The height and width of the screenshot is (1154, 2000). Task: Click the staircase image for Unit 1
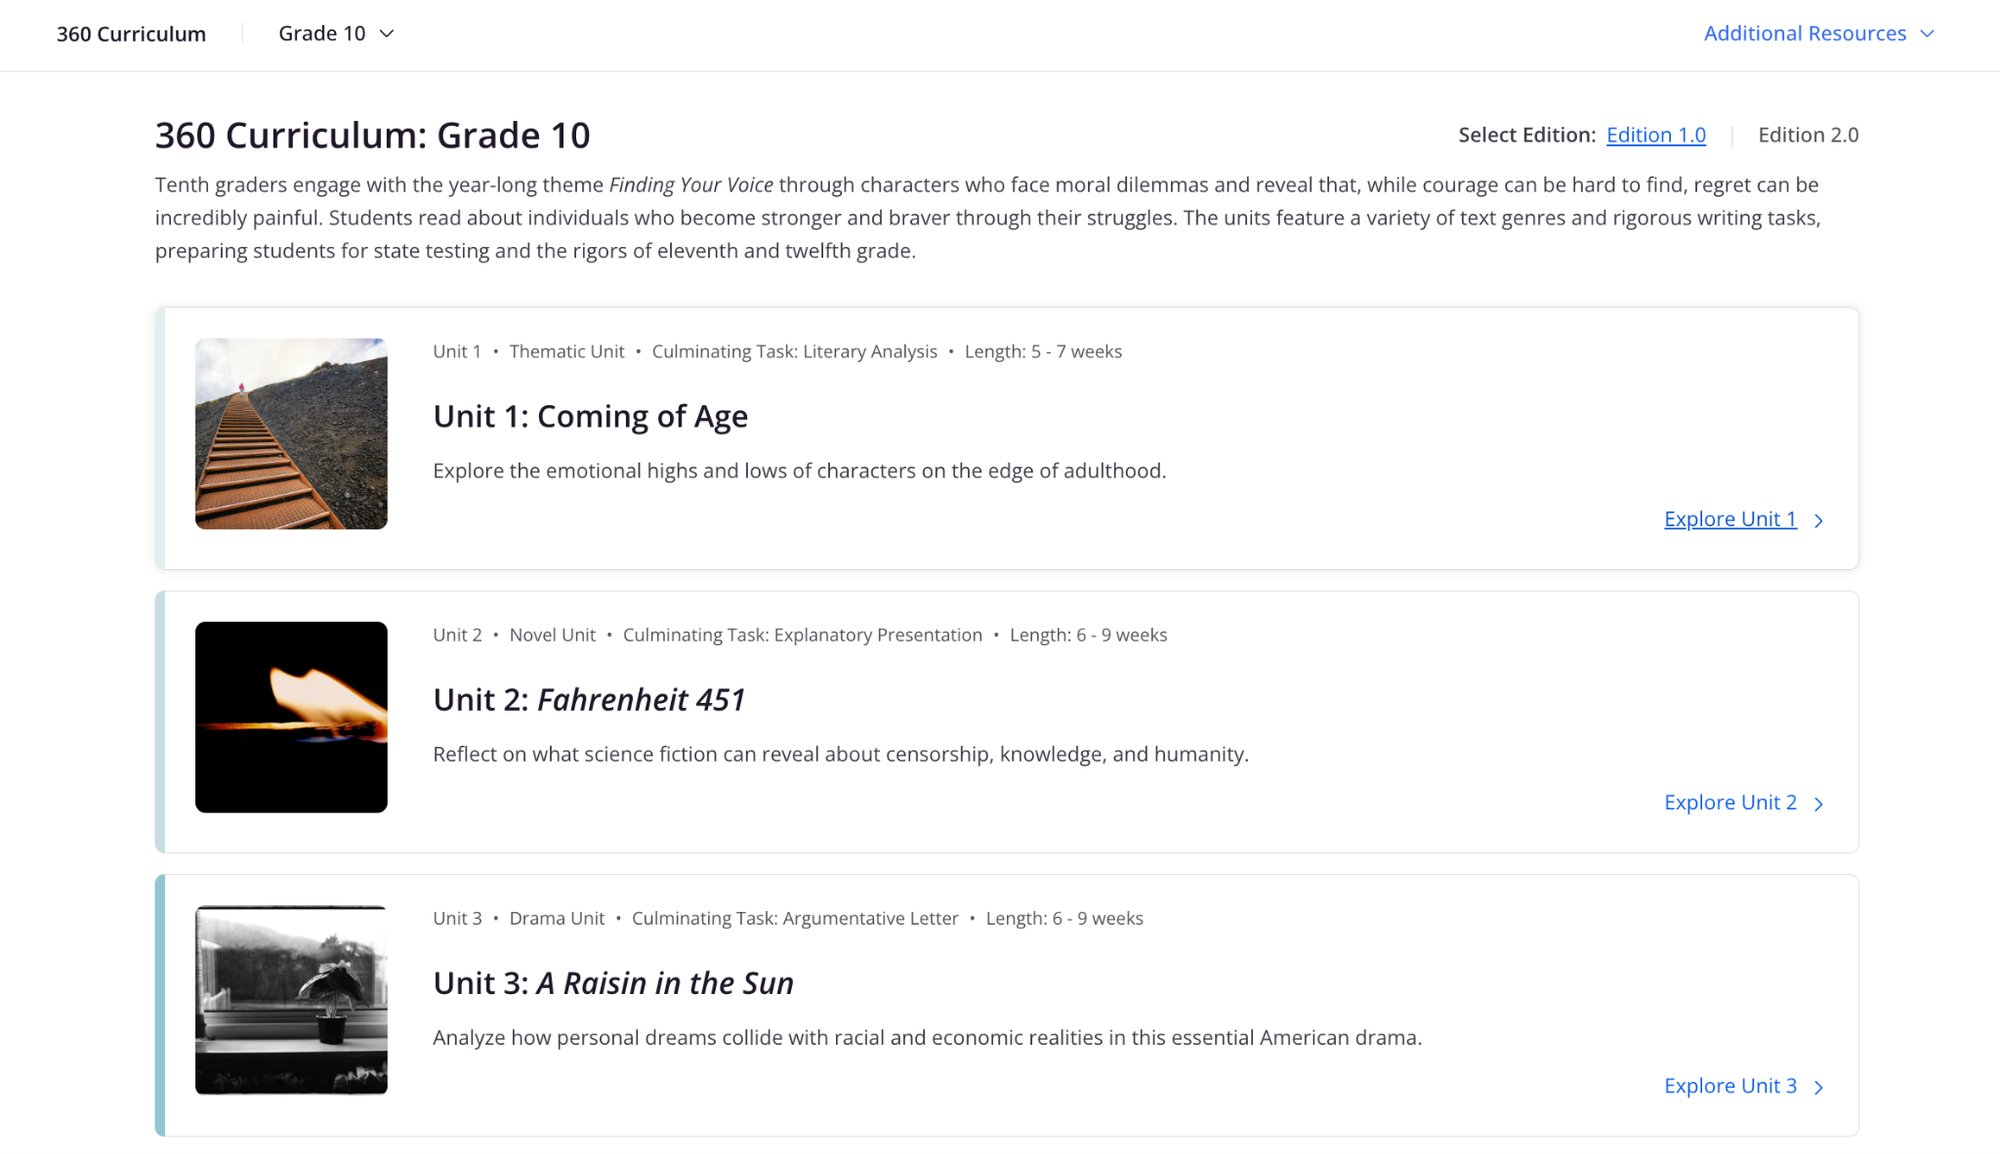pos(291,434)
